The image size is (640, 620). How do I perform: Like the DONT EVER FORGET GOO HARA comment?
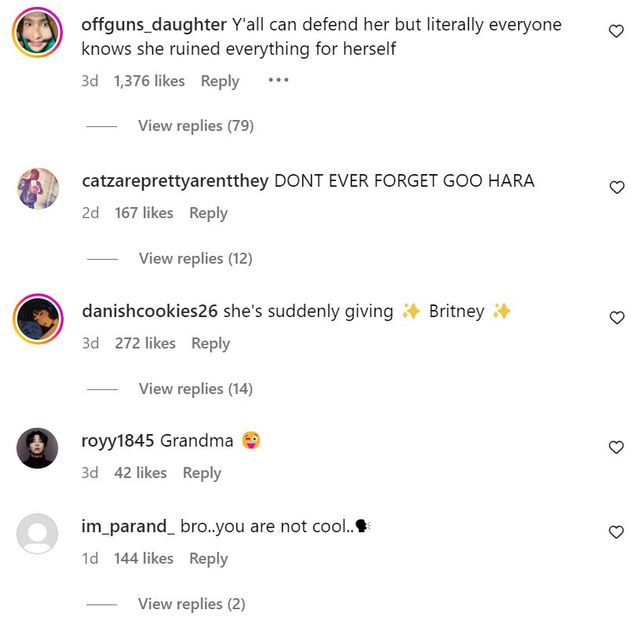pos(616,187)
